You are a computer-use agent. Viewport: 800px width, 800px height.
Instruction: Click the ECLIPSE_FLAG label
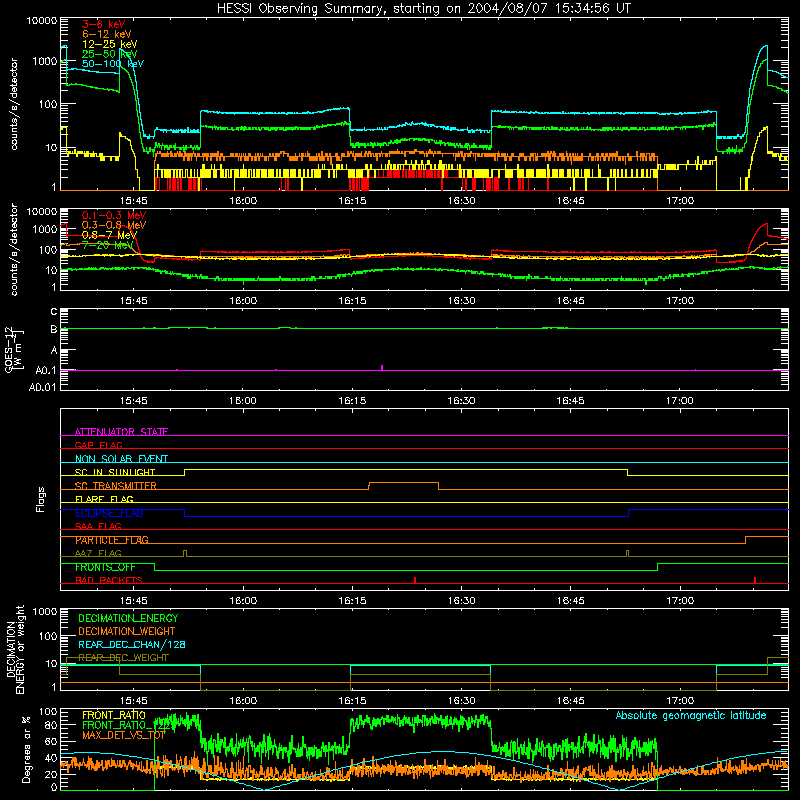(x=109, y=513)
